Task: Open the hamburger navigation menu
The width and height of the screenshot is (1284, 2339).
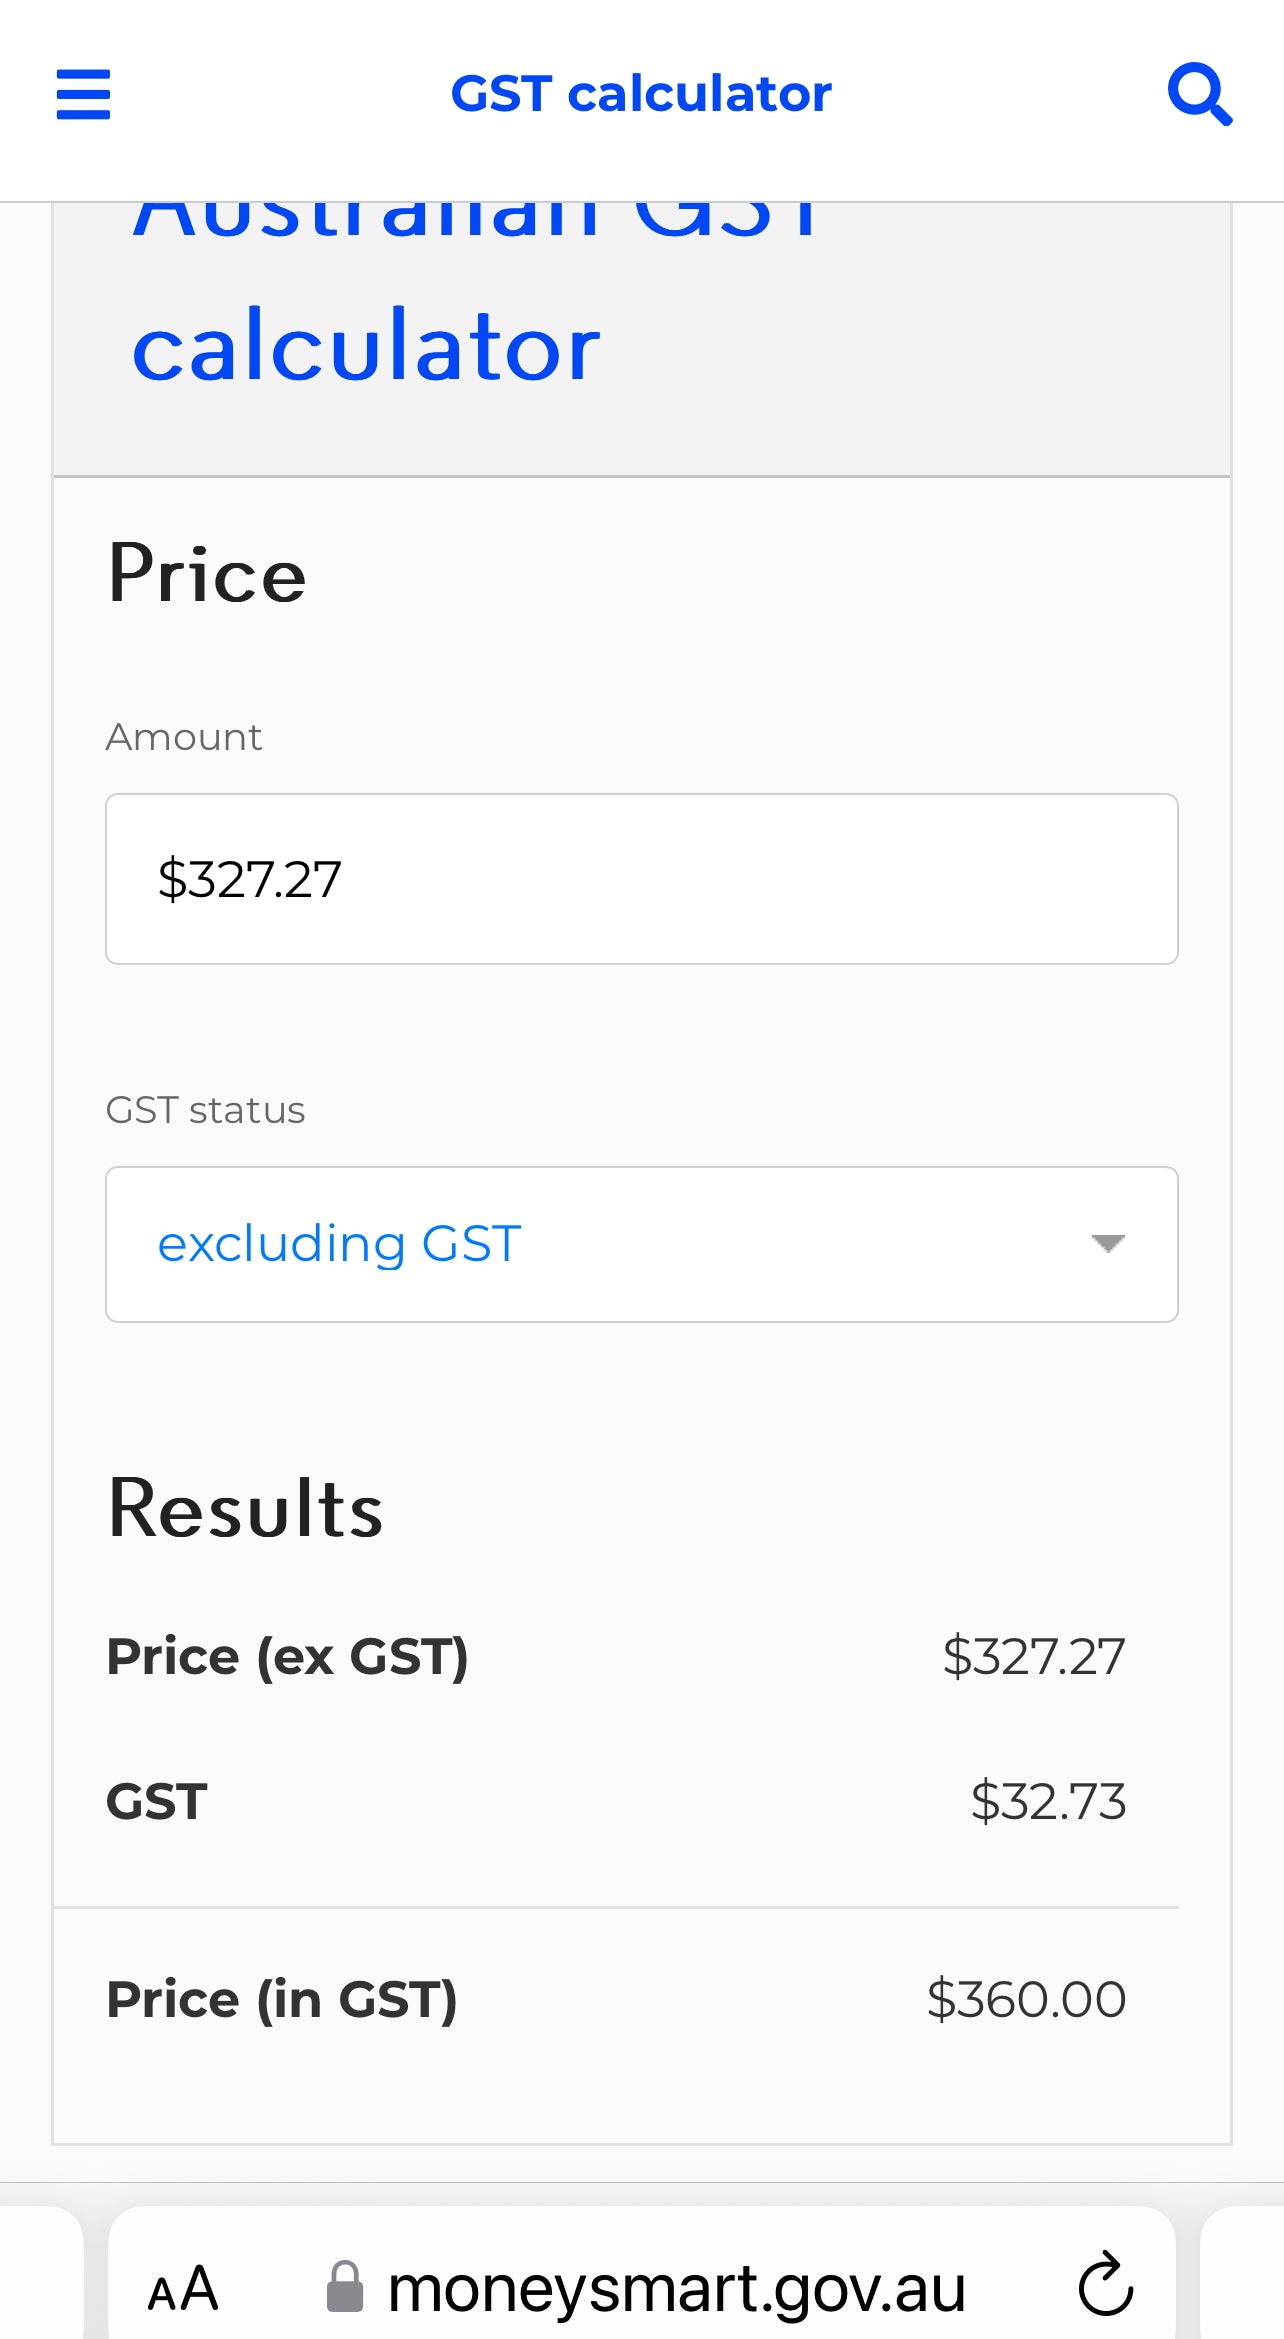Action: point(83,94)
